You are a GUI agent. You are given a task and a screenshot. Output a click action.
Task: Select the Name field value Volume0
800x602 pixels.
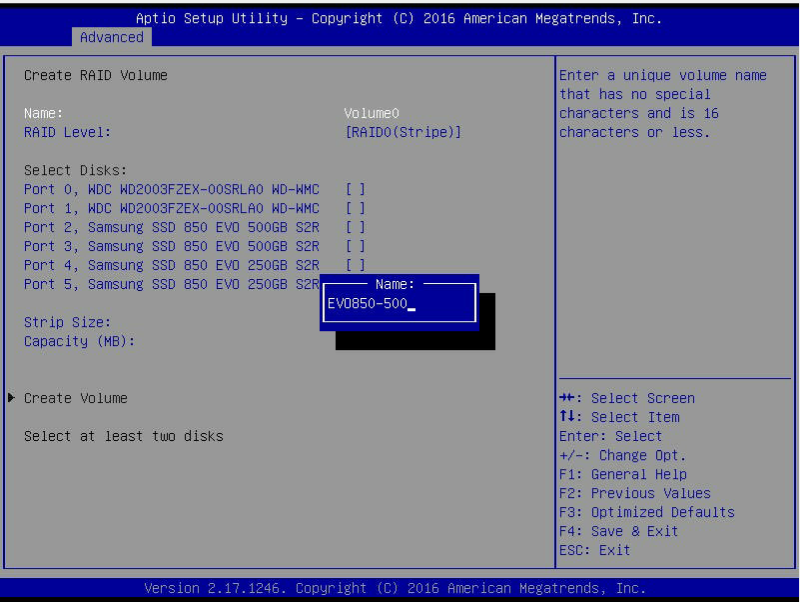(371, 113)
